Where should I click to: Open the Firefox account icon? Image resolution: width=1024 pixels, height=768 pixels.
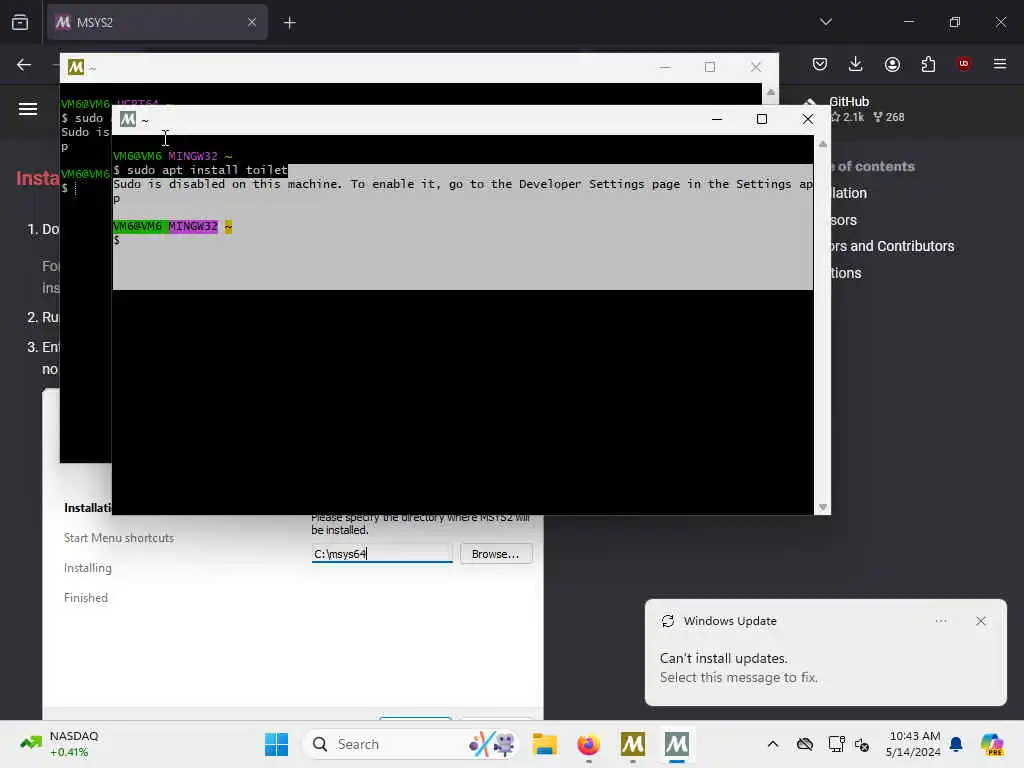[892, 64]
